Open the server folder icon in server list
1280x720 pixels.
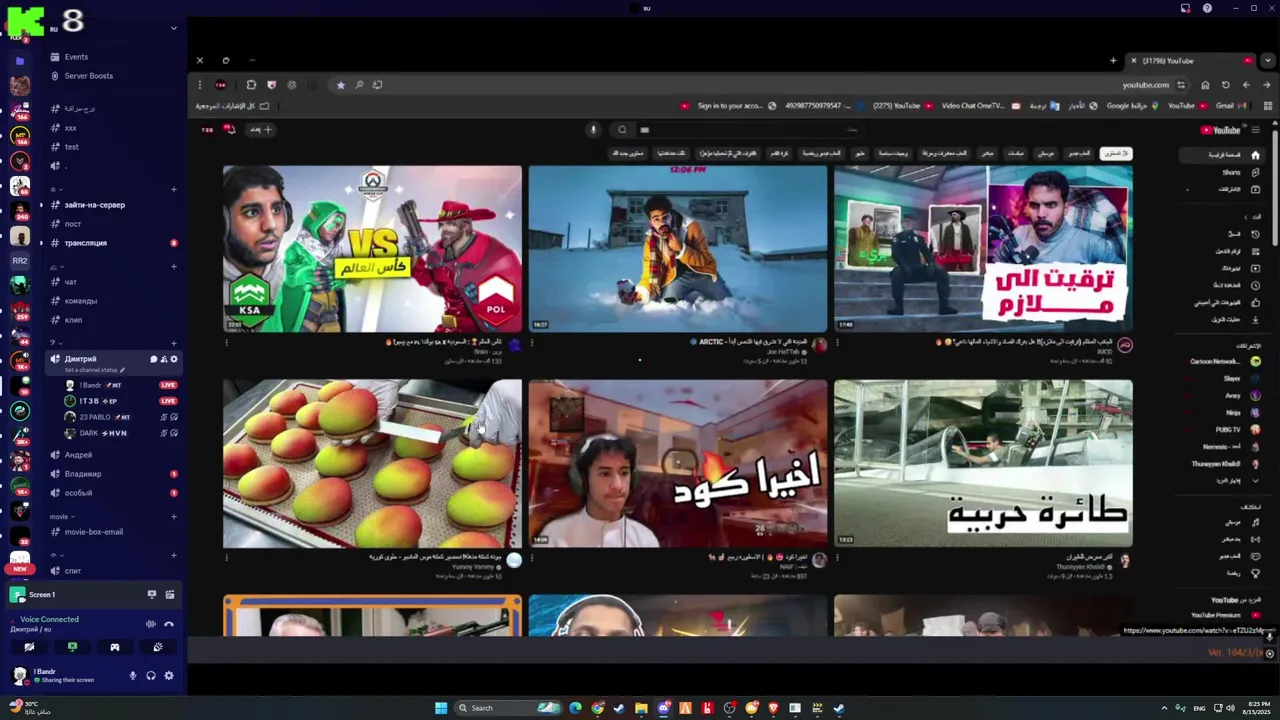[20, 61]
